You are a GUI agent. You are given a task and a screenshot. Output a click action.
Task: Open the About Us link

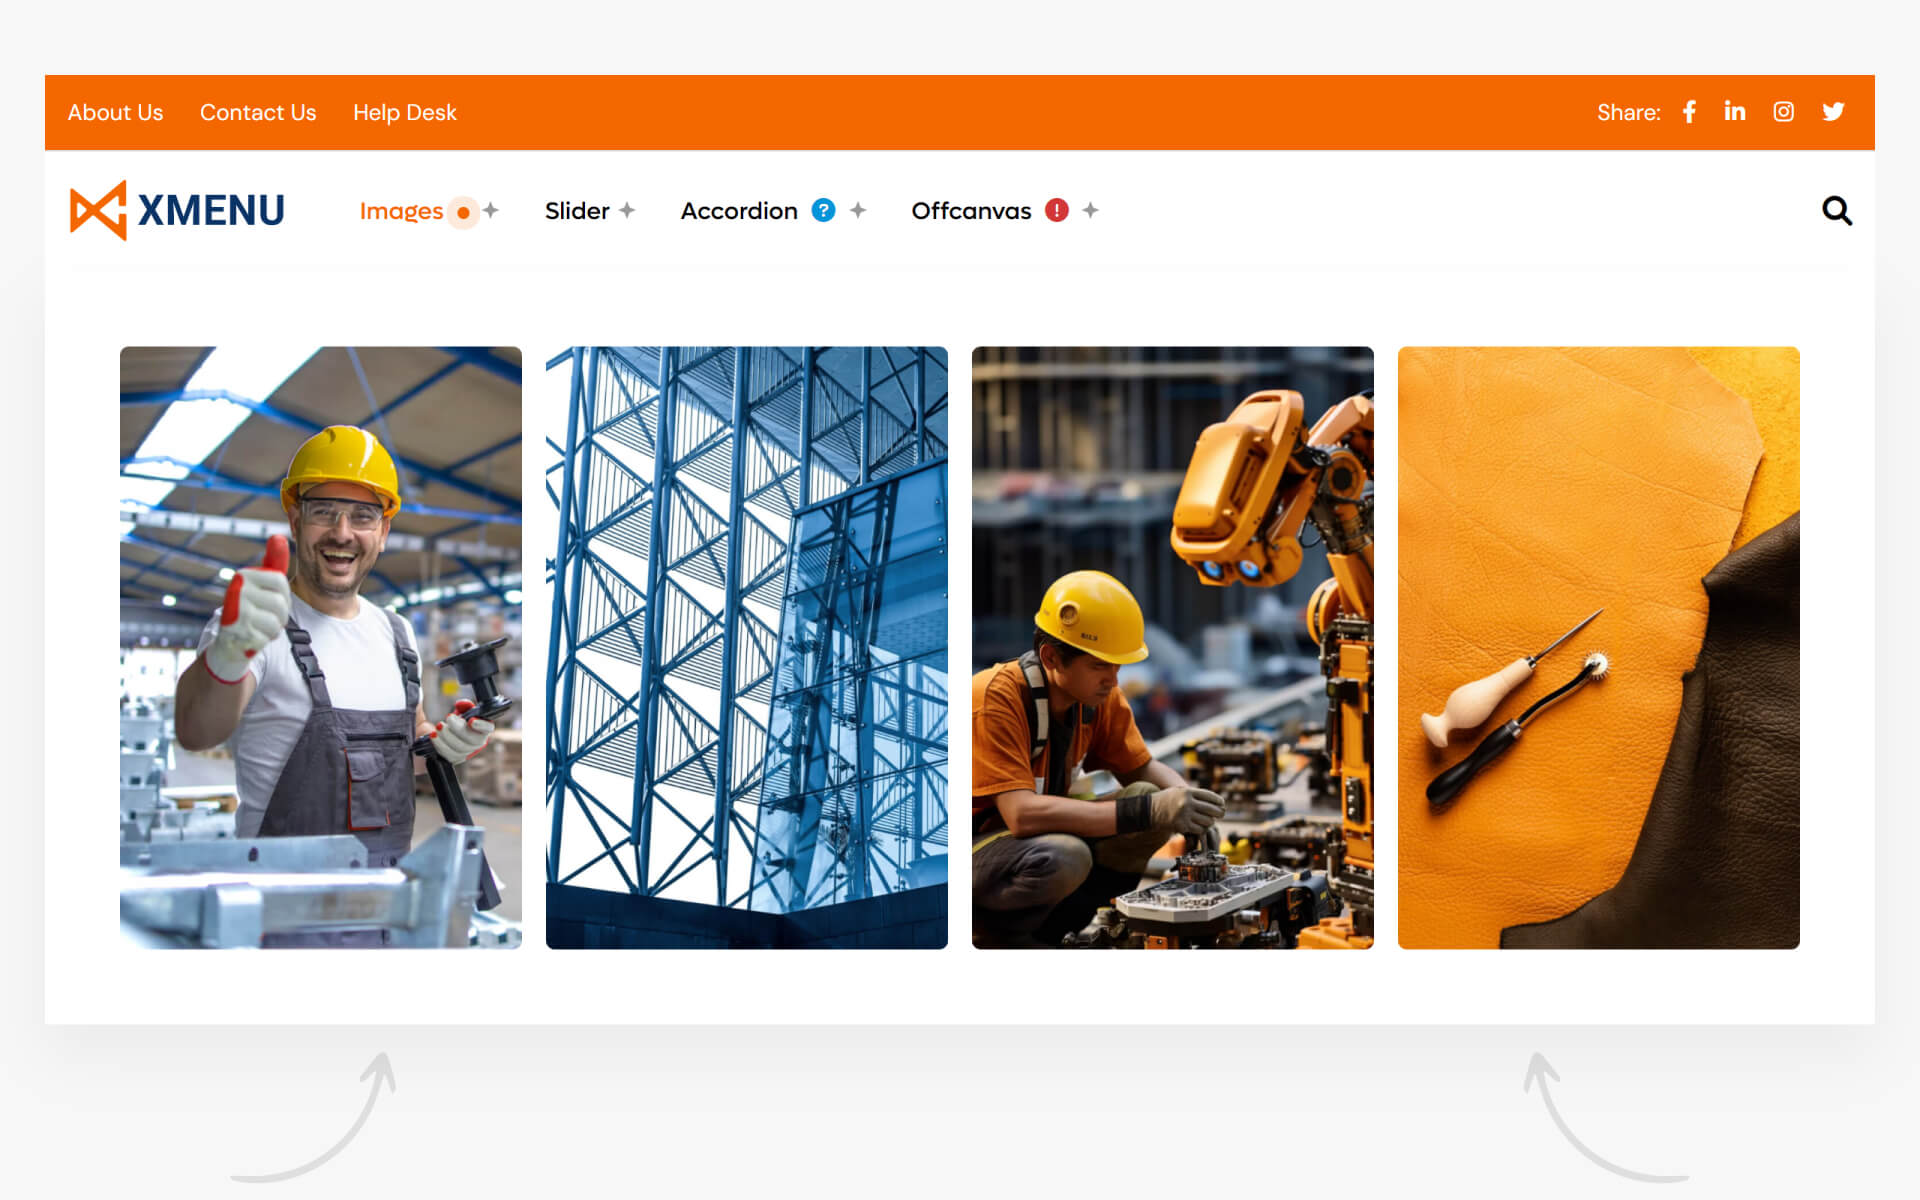pyautogui.click(x=115, y=112)
